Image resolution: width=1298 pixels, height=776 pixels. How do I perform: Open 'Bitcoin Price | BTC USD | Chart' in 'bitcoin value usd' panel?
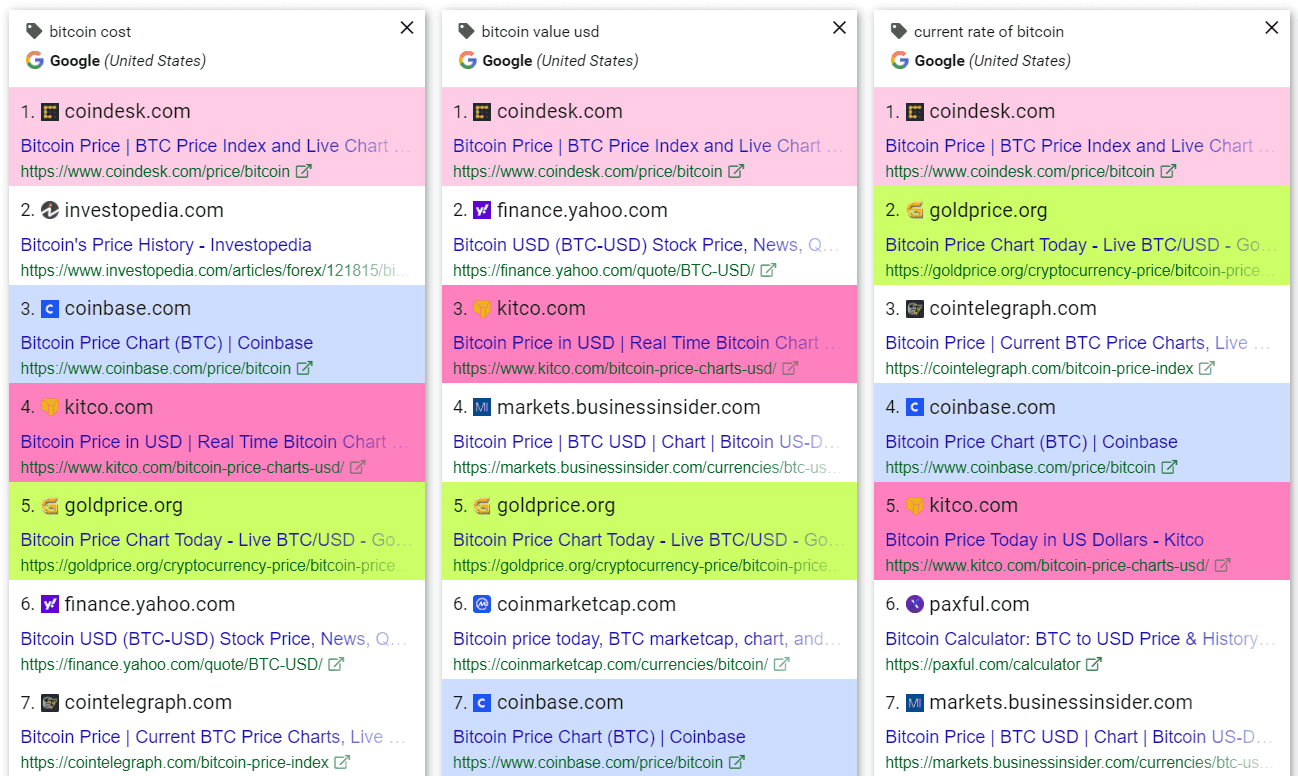click(645, 441)
